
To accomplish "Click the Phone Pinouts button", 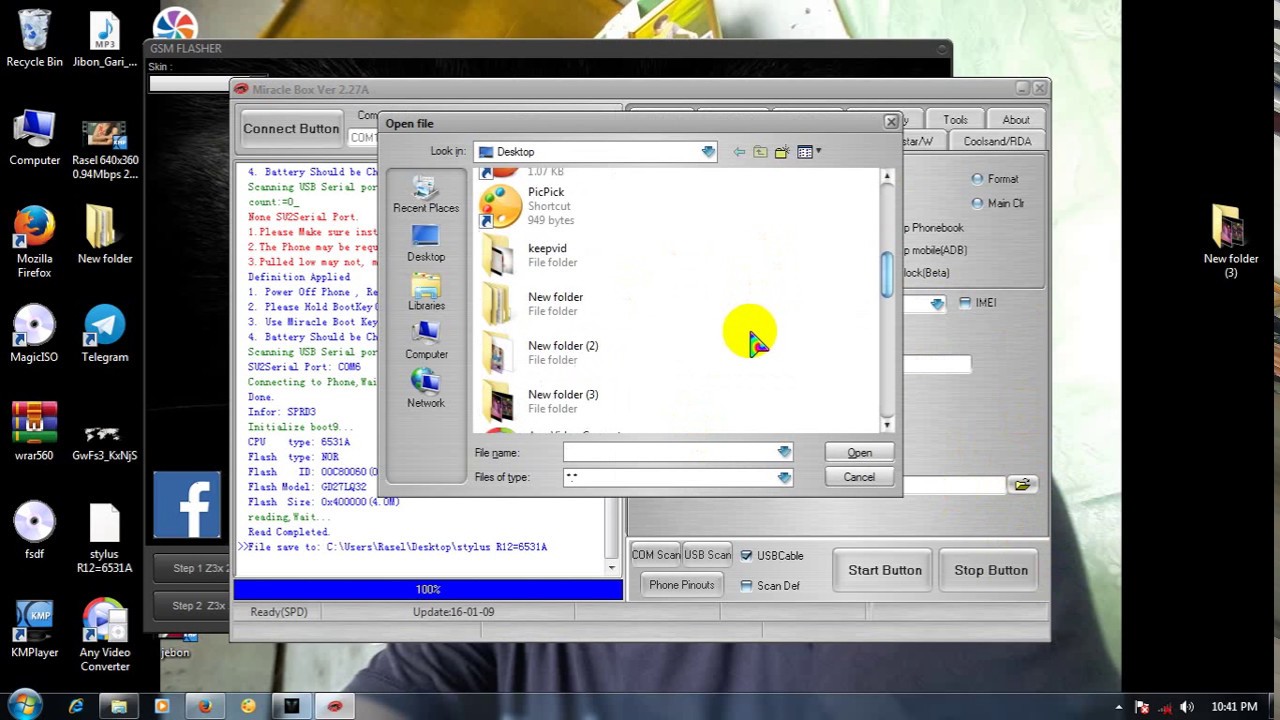I will 682,585.
